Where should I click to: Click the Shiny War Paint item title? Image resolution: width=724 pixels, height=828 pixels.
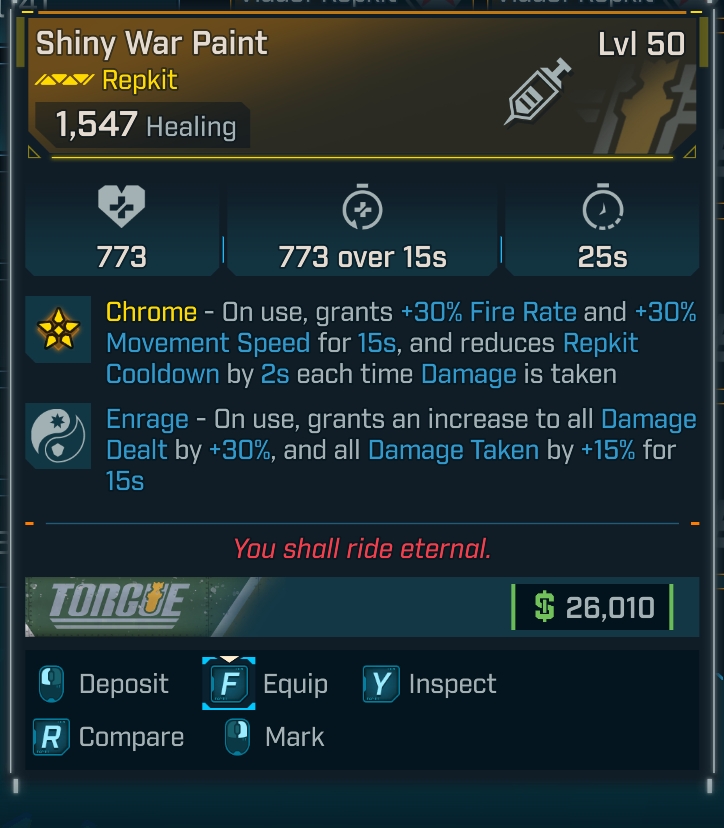(152, 43)
